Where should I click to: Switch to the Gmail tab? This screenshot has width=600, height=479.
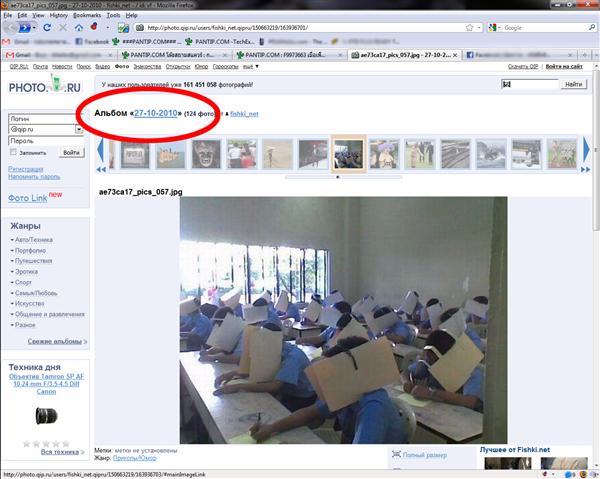pos(59,55)
